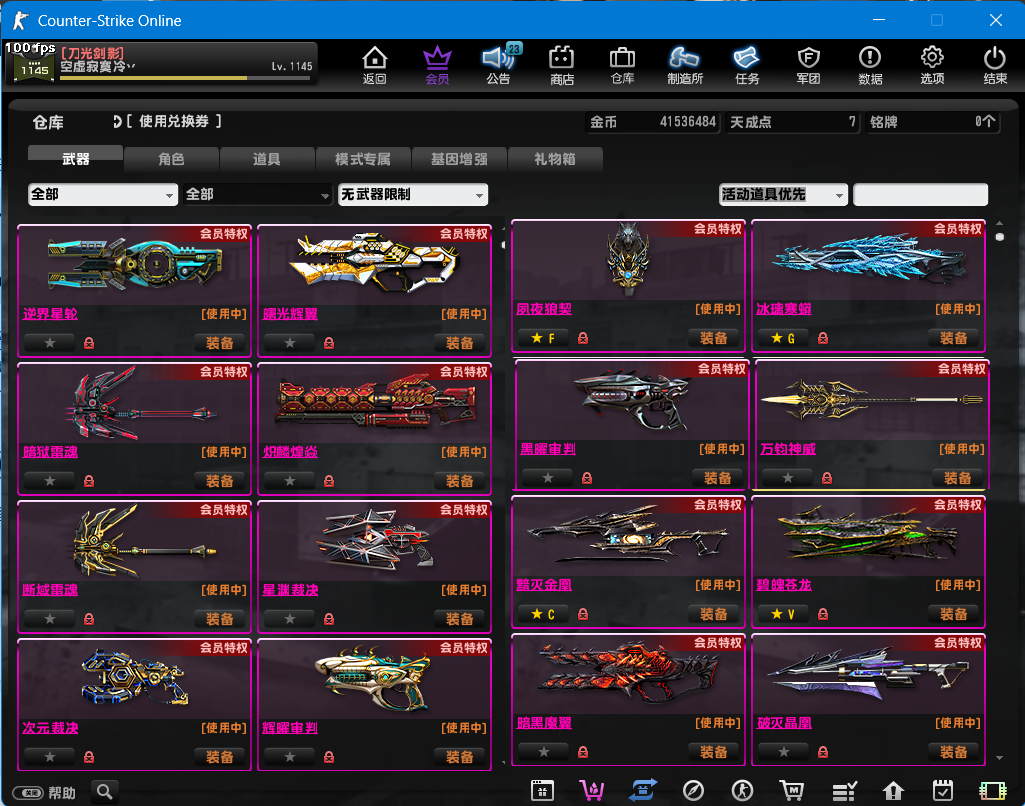Image resolution: width=1025 pixels, height=806 pixels.
Task: Open the running character icon in bottom bar
Action: tap(742, 791)
